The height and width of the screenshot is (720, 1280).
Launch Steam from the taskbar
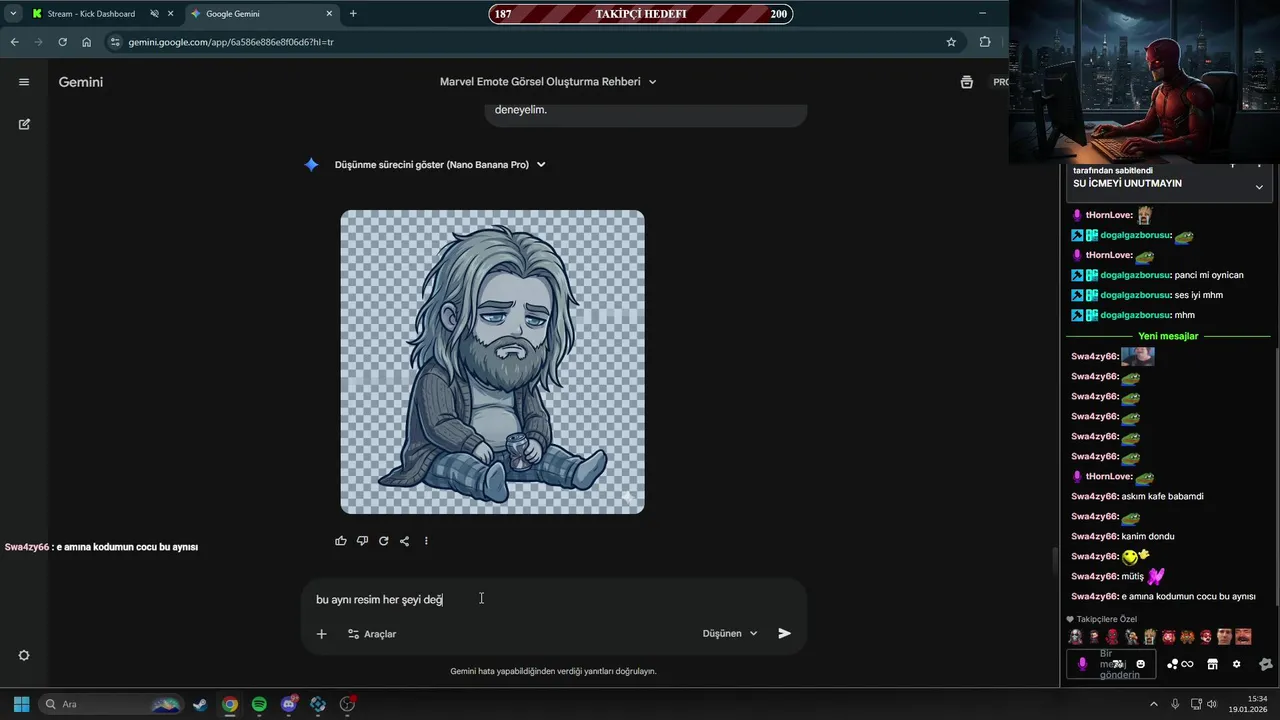(200, 704)
